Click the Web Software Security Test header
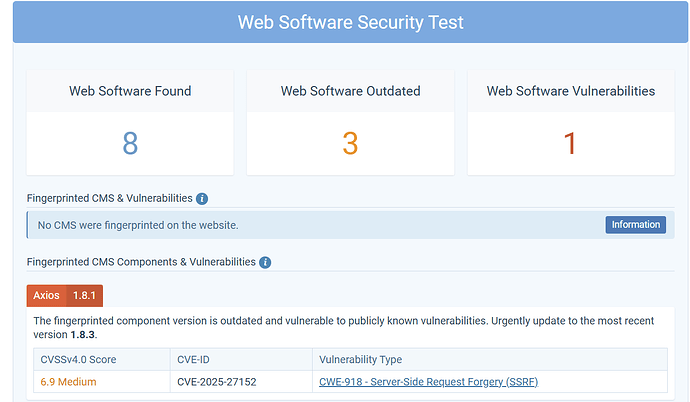Image resolution: width=690 pixels, height=402 pixels. [x=350, y=22]
